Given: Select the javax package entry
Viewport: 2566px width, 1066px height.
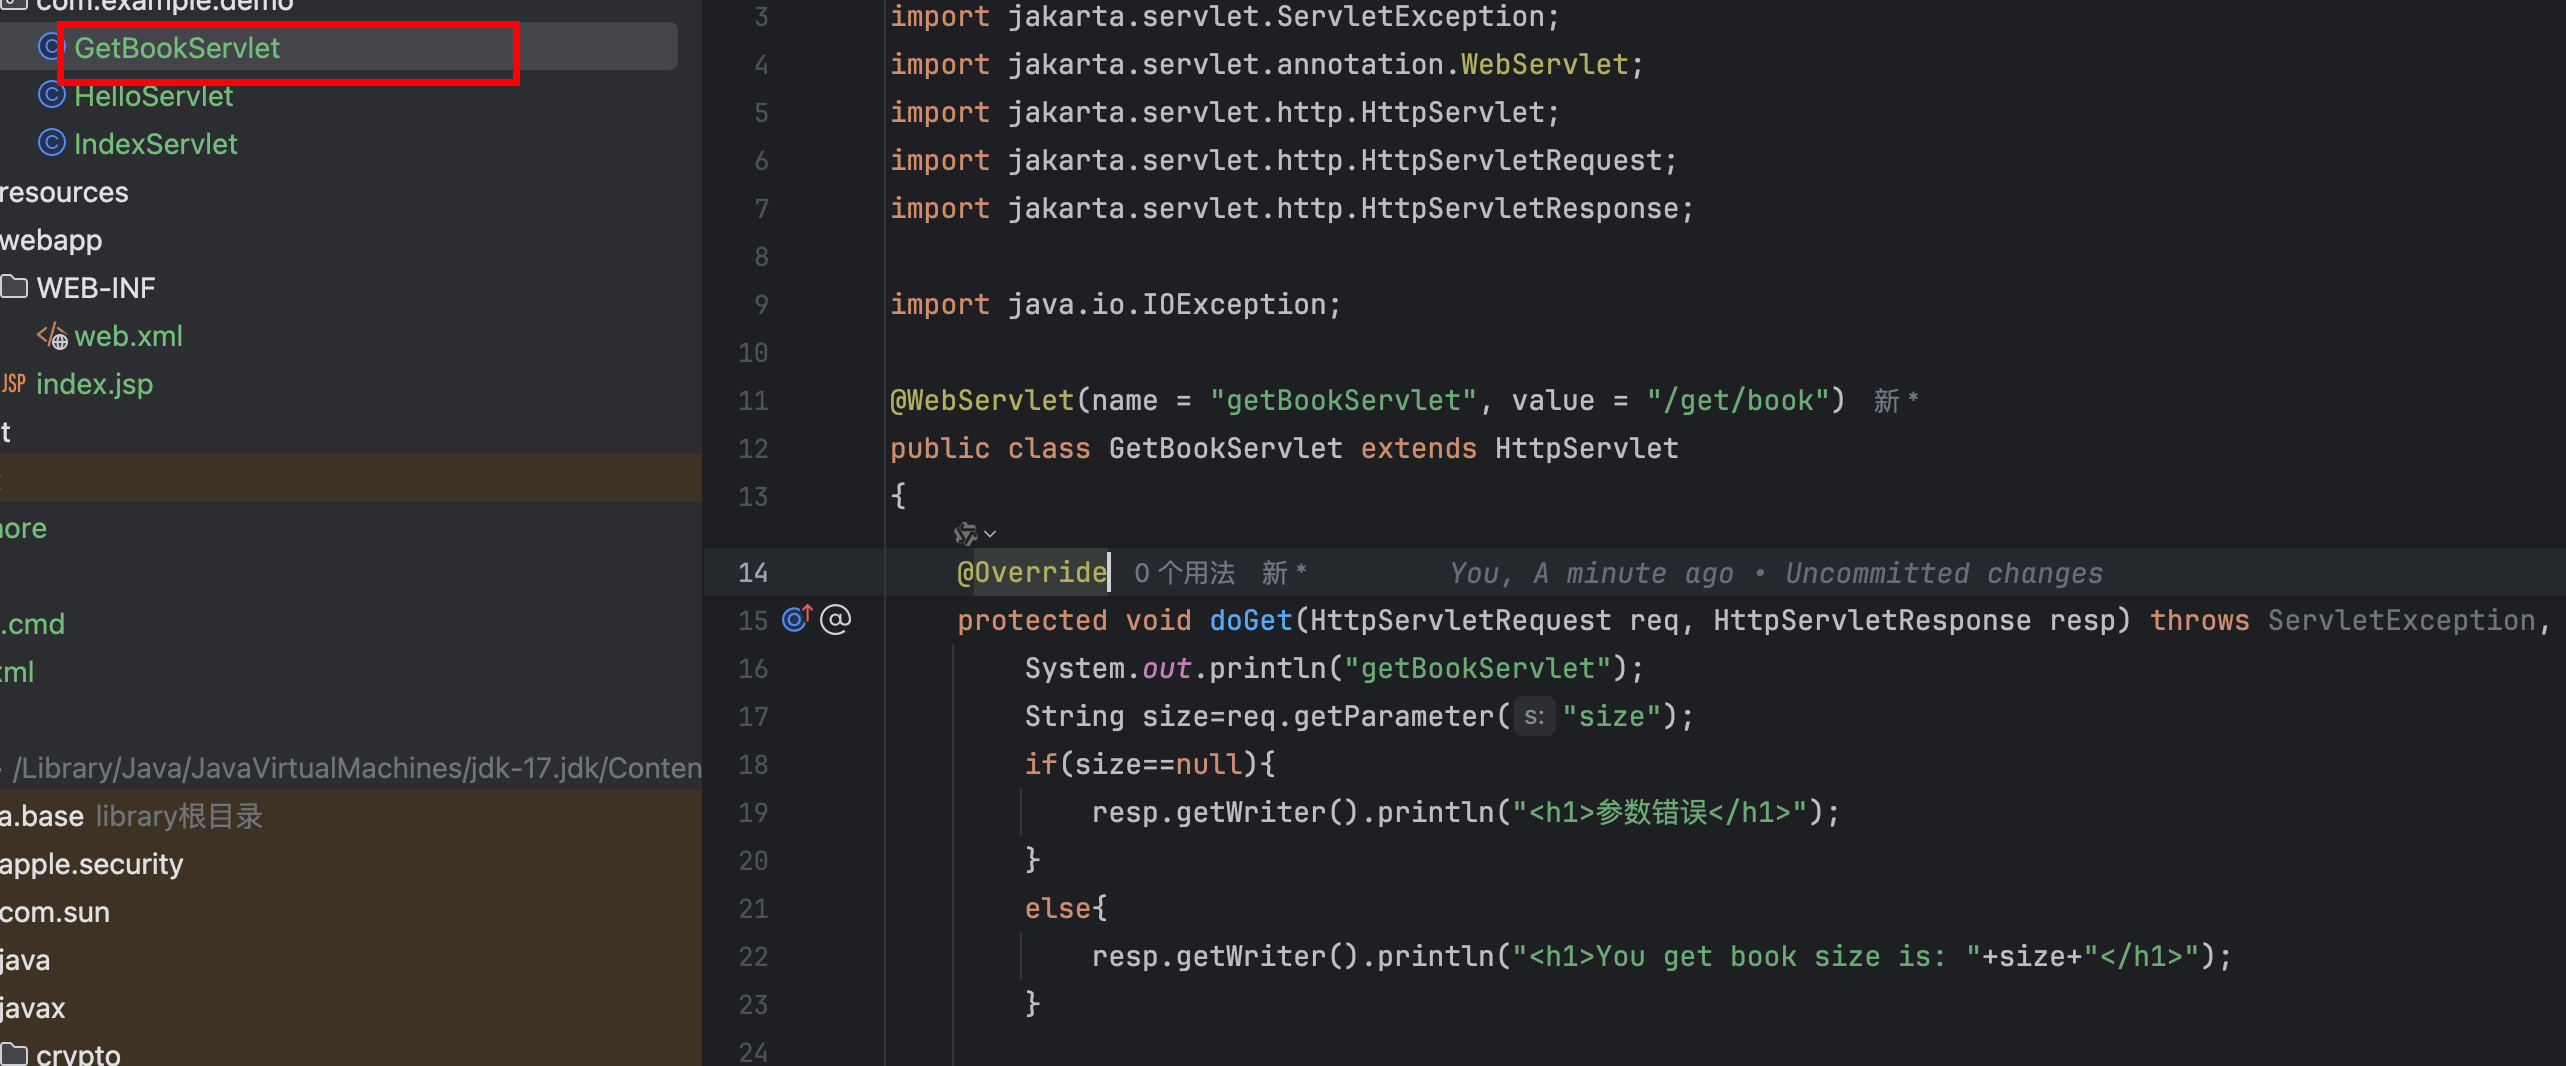Looking at the screenshot, I should (x=32, y=1008).
